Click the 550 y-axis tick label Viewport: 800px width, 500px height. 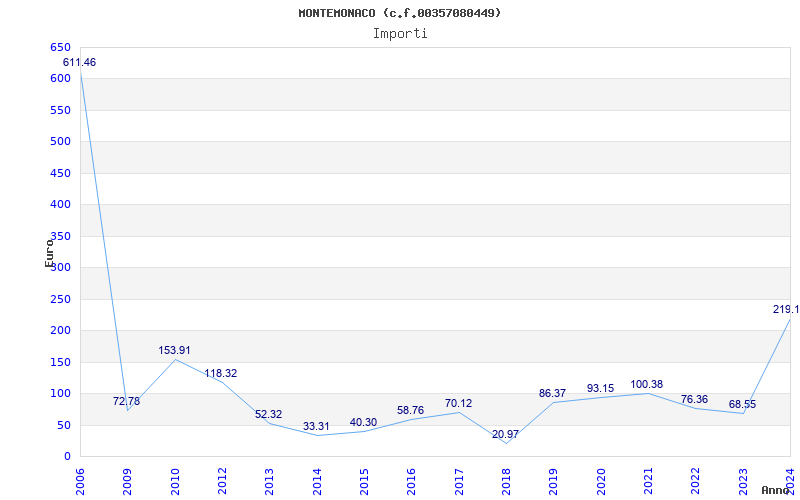coord(60,110)
